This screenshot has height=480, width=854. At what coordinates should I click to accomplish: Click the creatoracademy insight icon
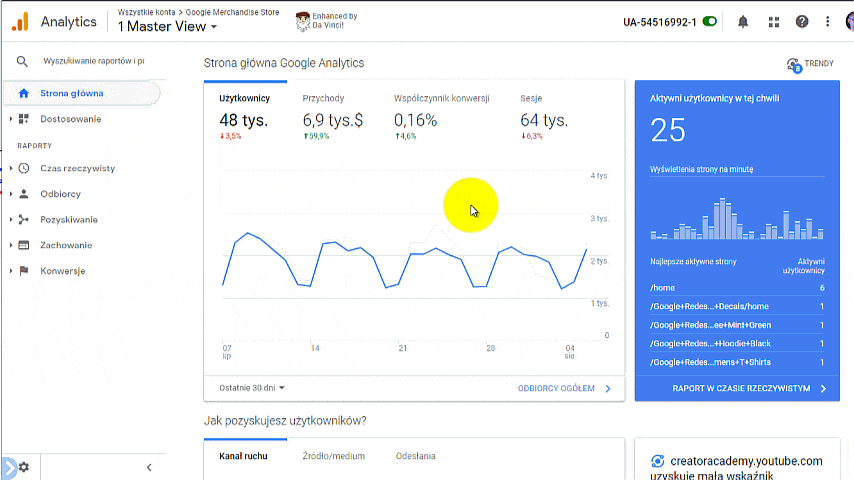tap(657, 461)
